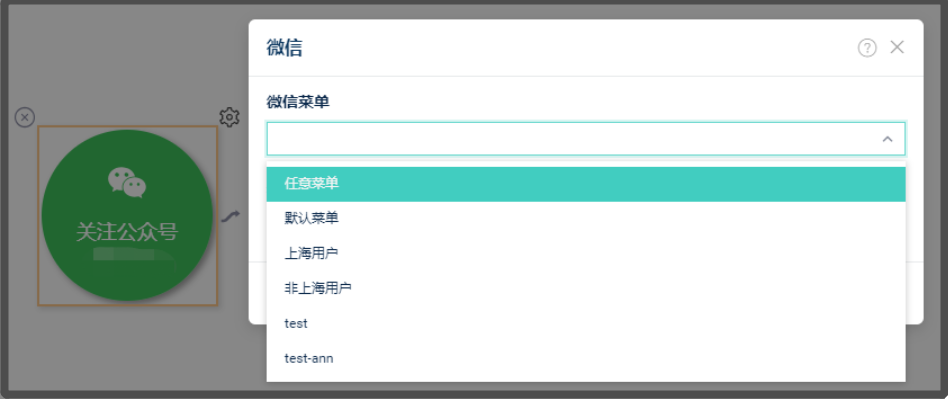The image size is (948, 399).
Task: Close the 微信 dialog
Action: click(897, 47)
